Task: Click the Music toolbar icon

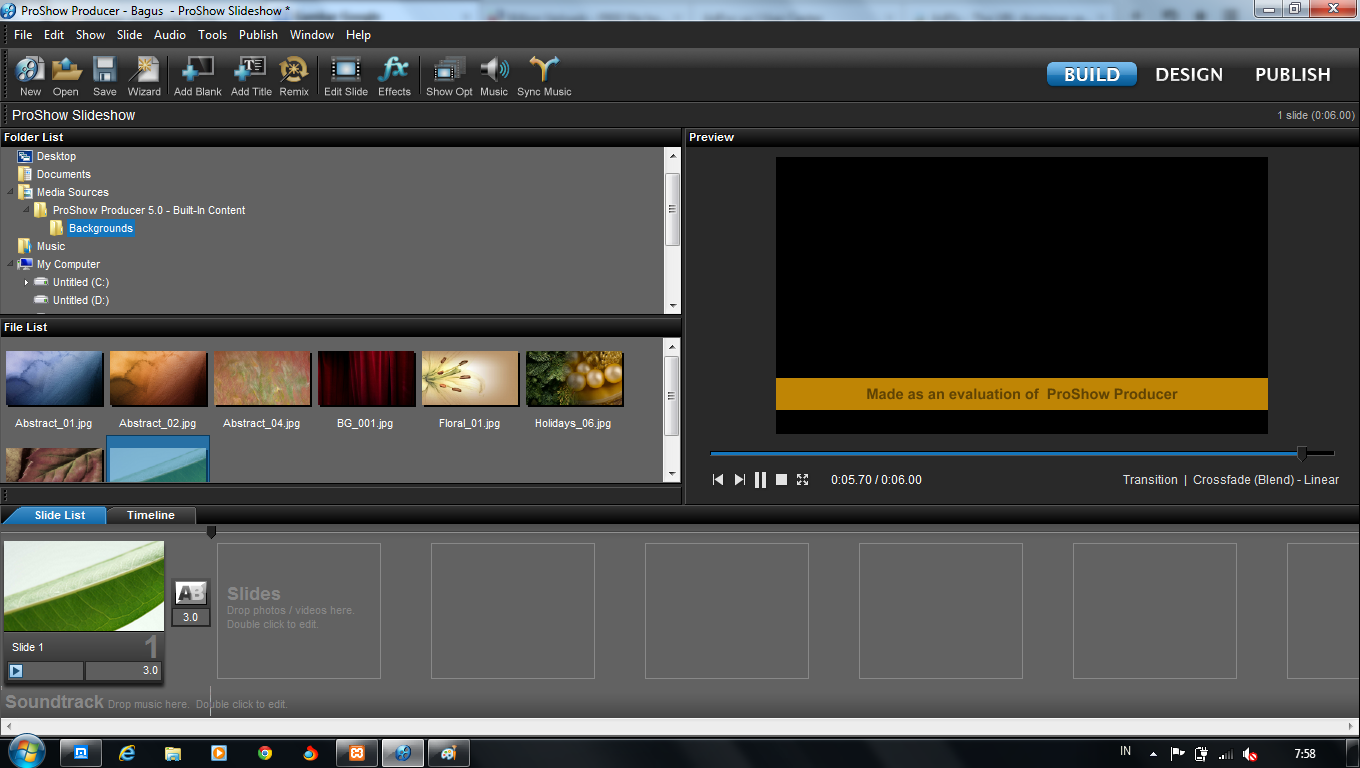Action: [494, 76]
